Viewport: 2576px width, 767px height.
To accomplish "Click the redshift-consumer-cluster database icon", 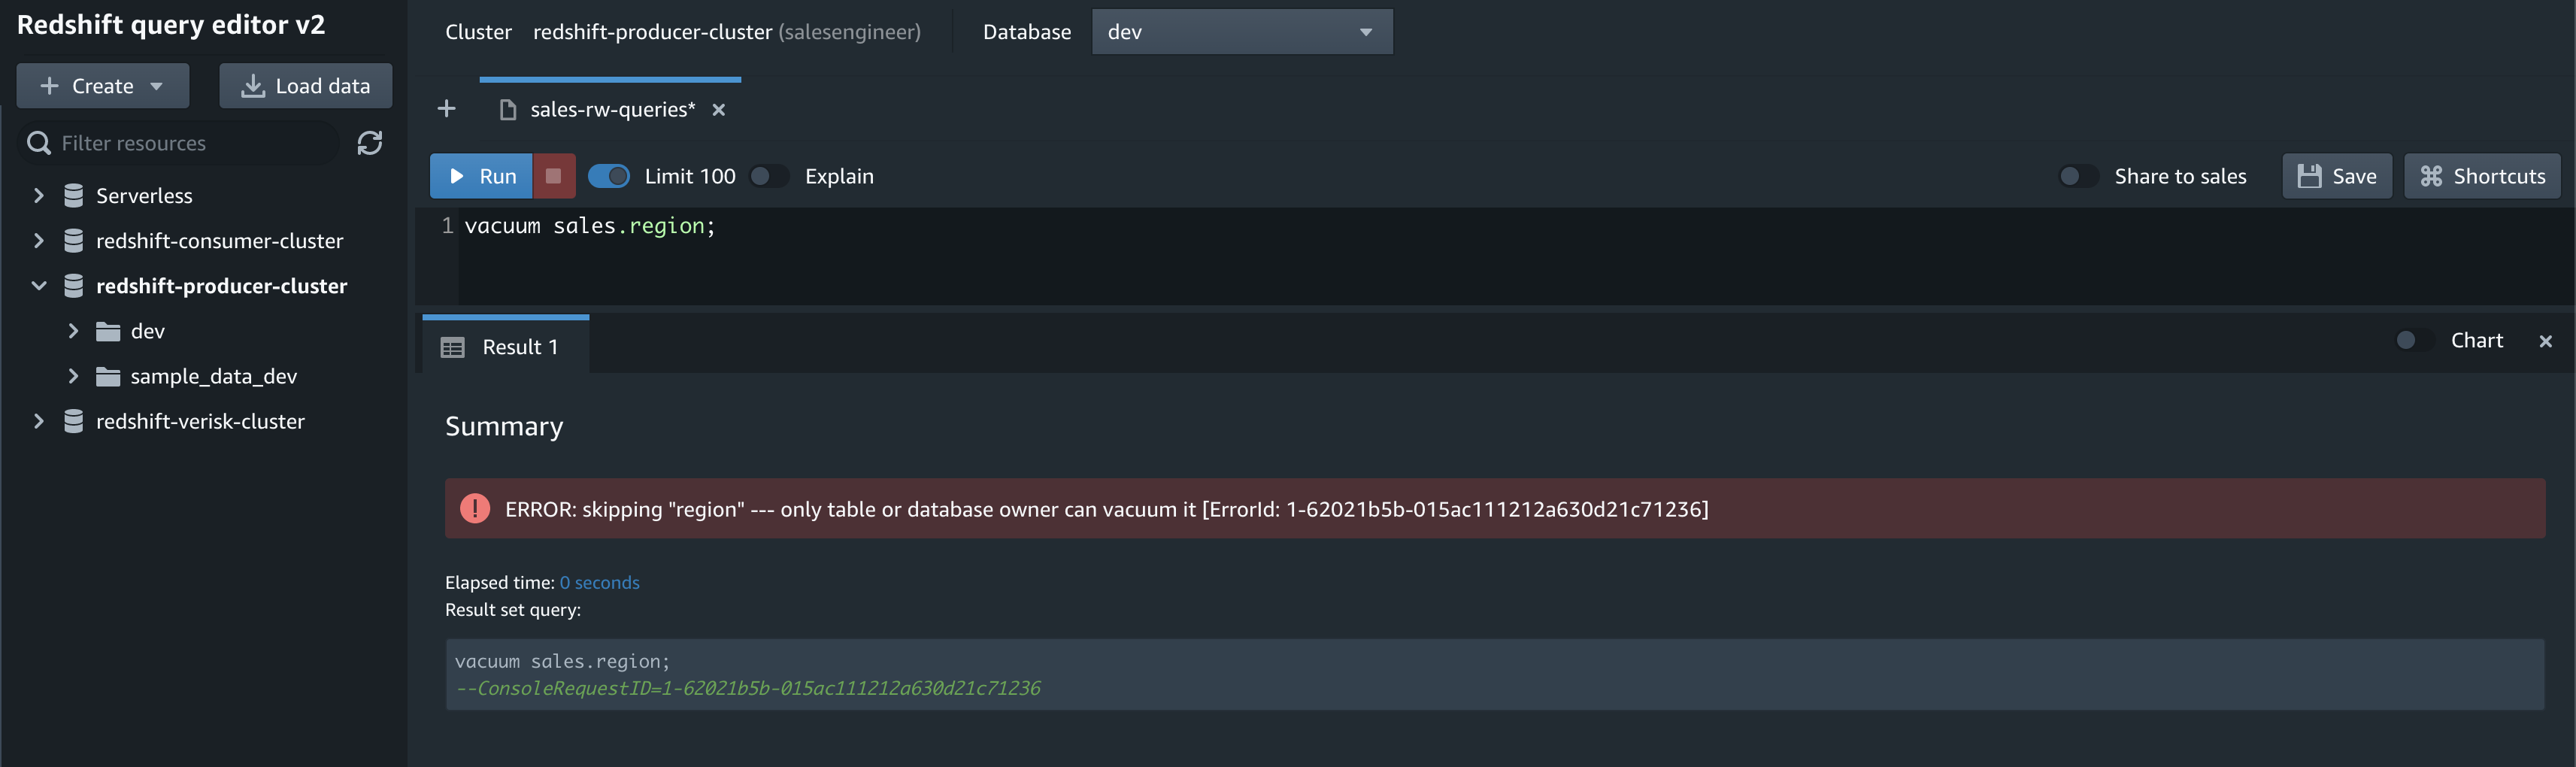I will tap(73, 240).
